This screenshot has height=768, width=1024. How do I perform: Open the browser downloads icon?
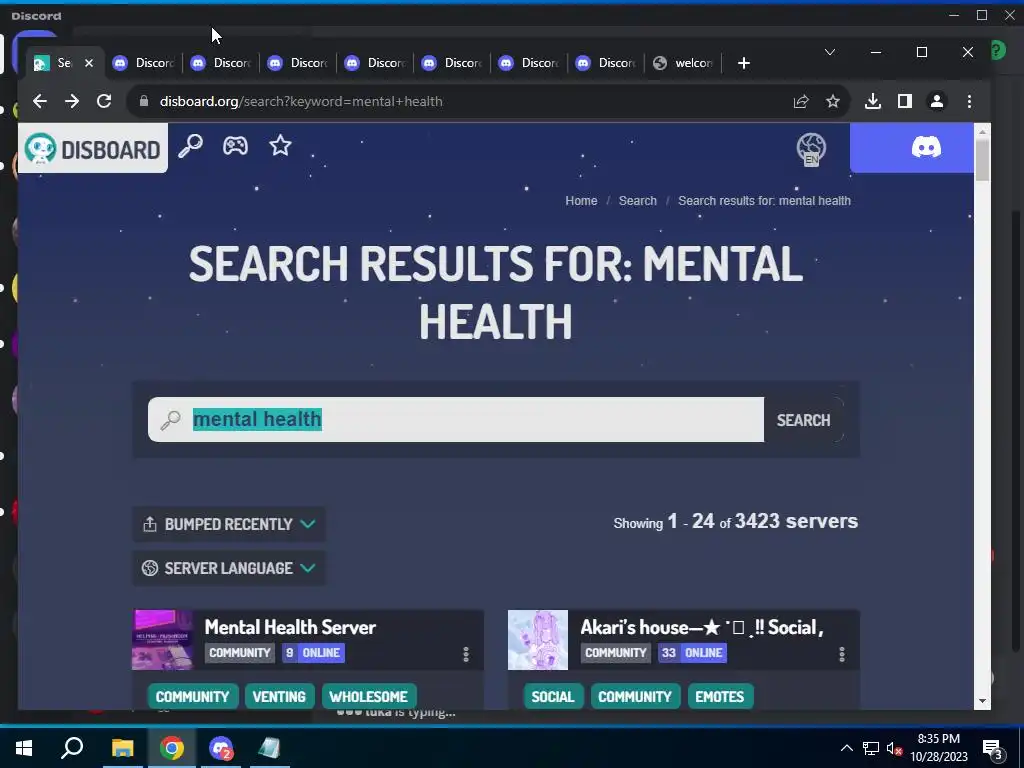[x=872, y=101]
